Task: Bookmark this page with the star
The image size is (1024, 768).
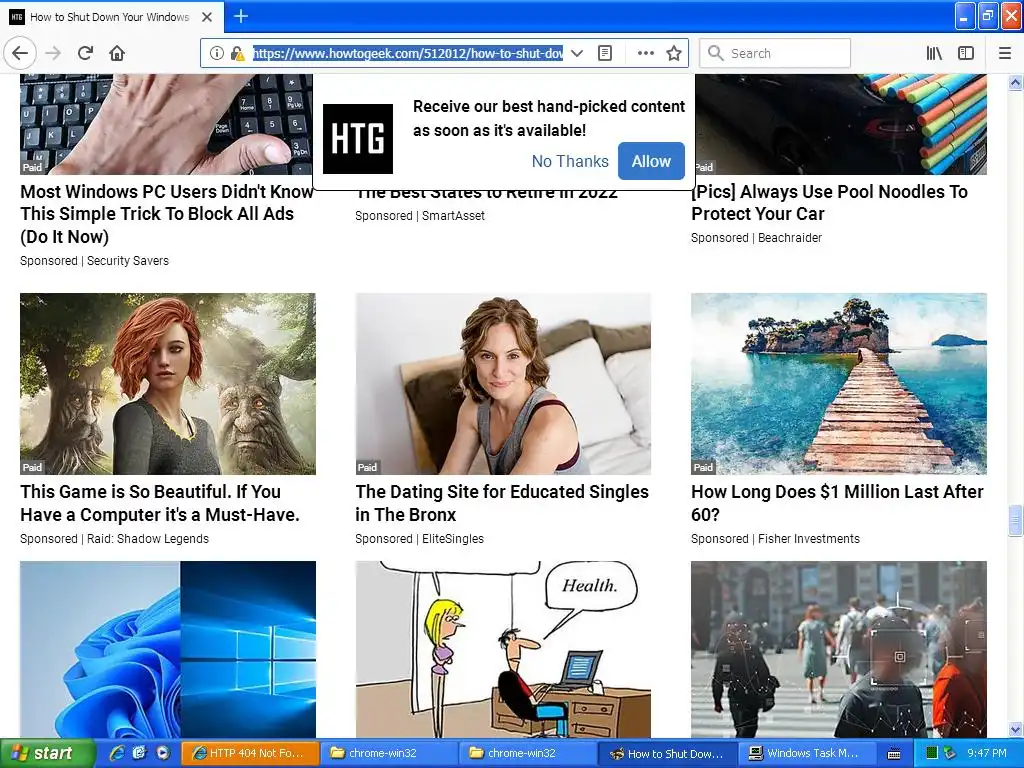Action: pos(674,53)
